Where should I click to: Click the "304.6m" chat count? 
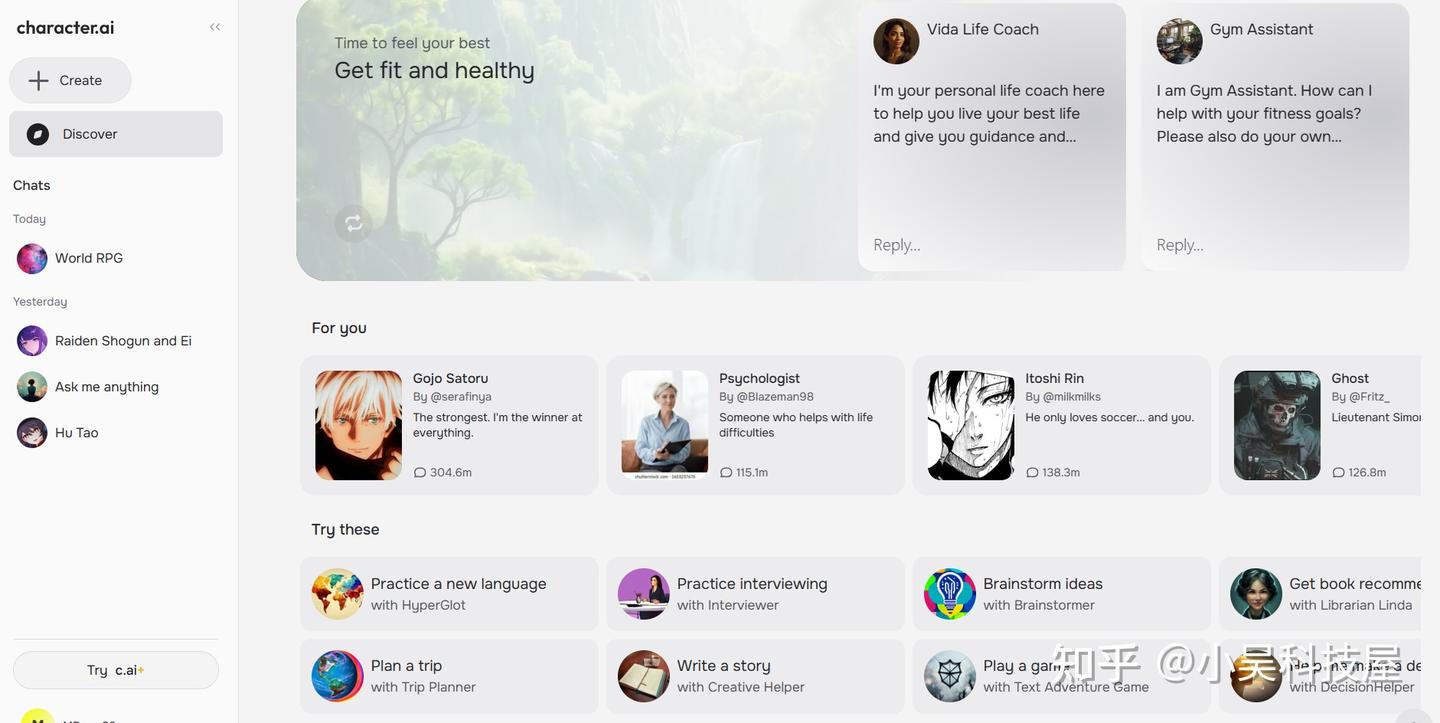tap(443, 472)
